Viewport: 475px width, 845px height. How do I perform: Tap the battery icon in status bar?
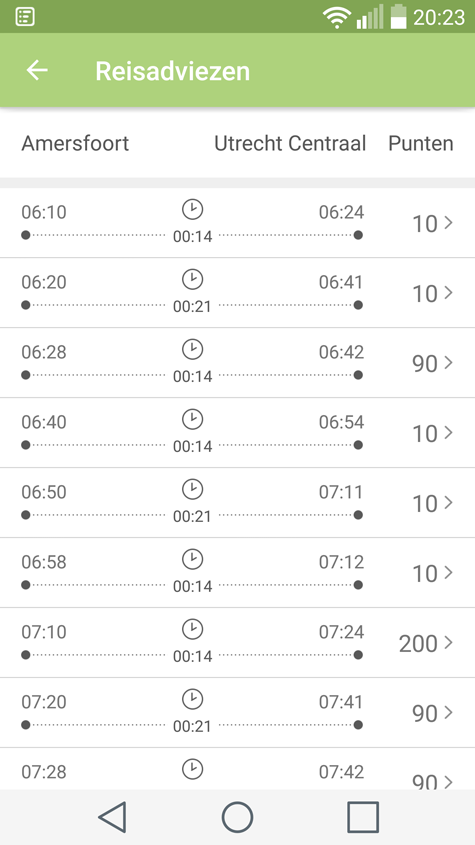pyautogui.click(x=398, y=16)
